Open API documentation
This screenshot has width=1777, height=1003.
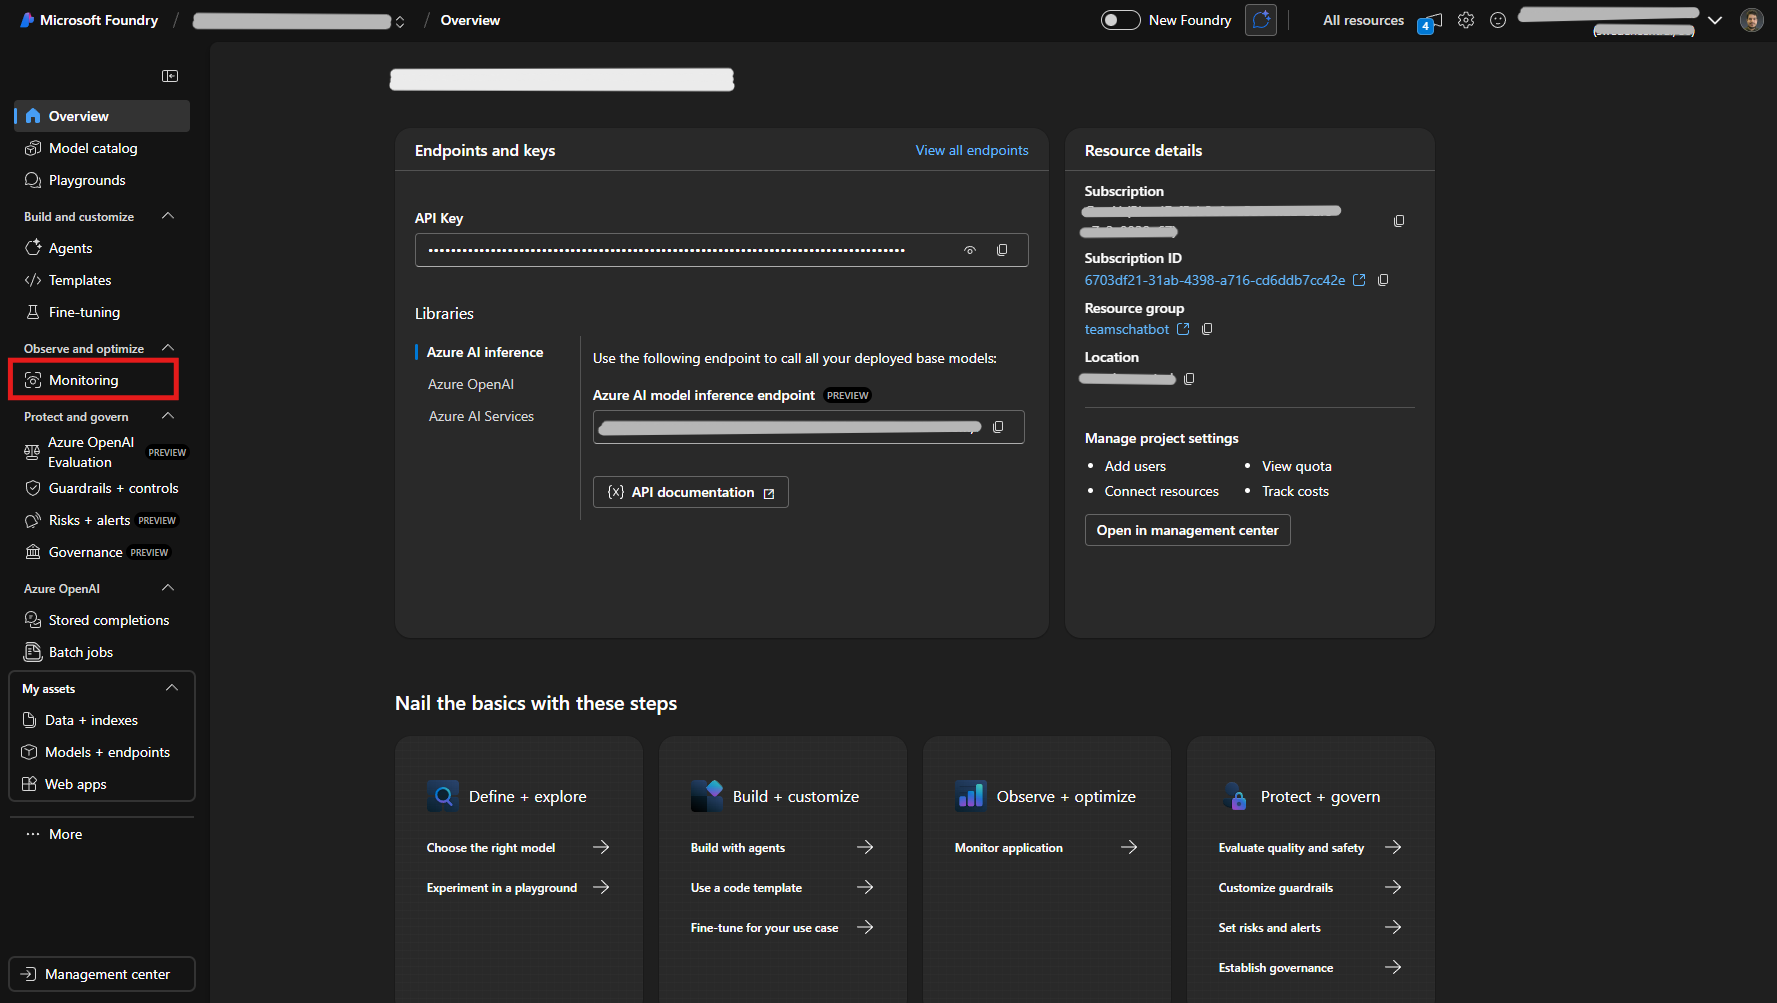691,492
